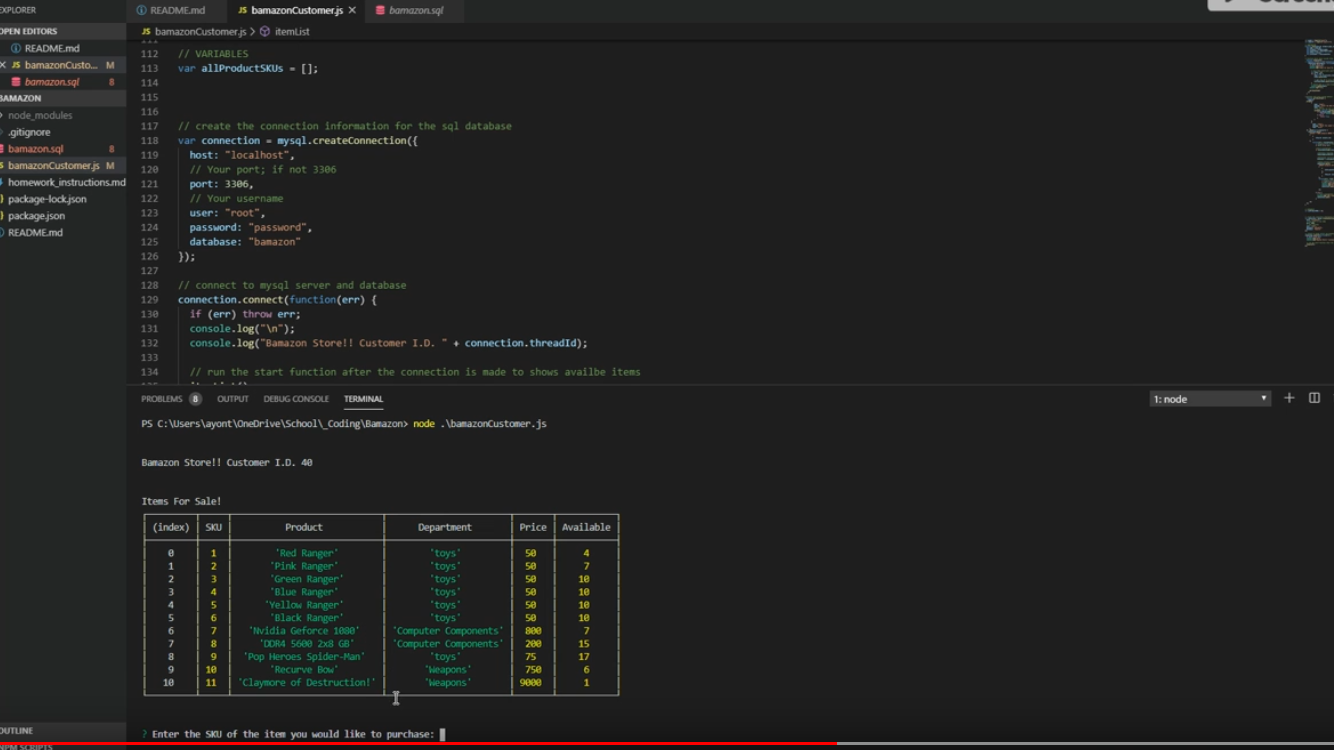Click 'Claymore of Destruction!' product cell
1334x750 pixels.
[307, 683]
